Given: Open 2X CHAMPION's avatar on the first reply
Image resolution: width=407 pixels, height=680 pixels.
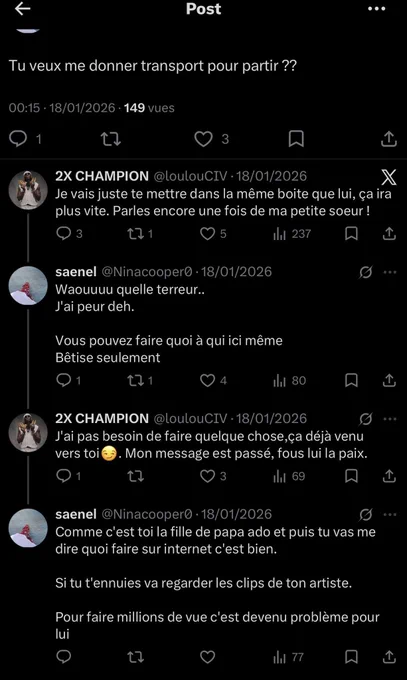Looking at the screenshot, I should click(28, 190).
